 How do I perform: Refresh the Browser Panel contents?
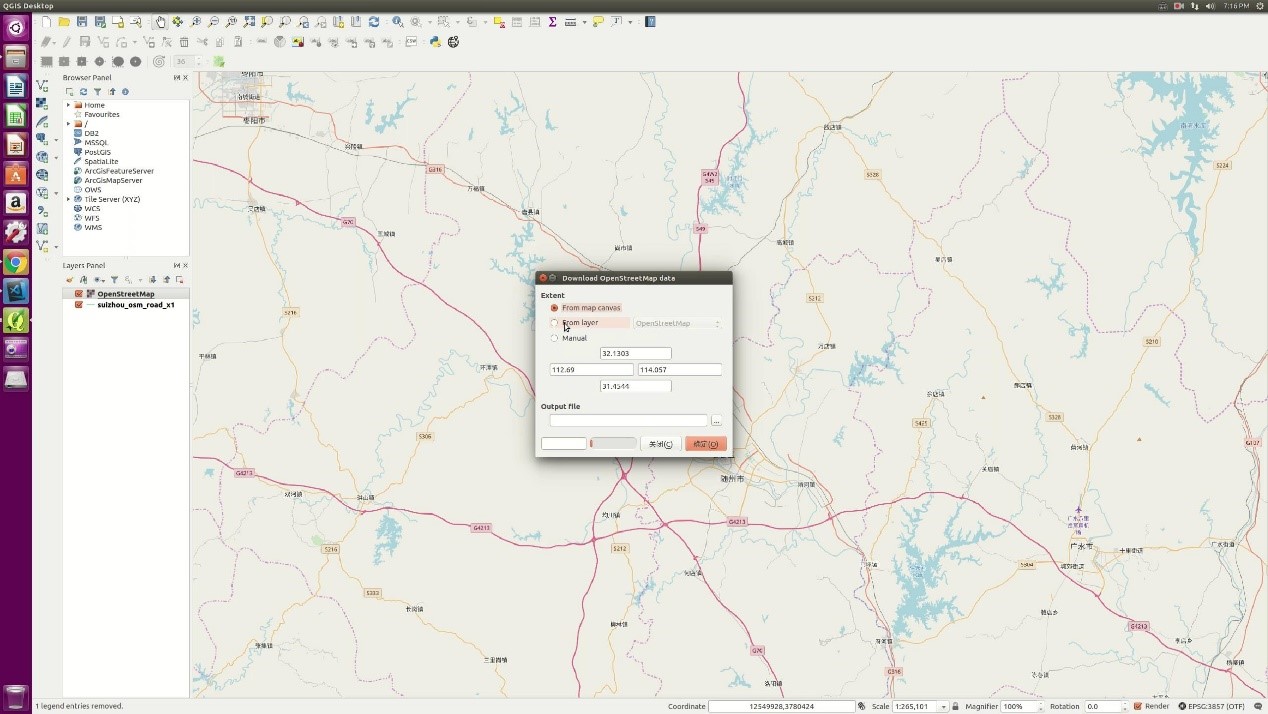pos(83,92)
